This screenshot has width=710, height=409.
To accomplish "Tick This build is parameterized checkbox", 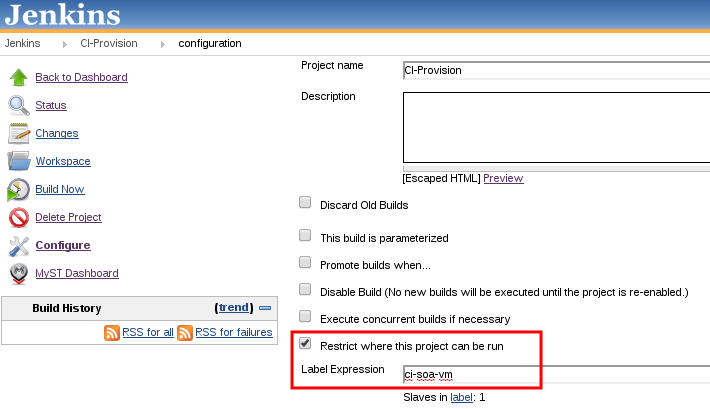I will pos(305,235).
